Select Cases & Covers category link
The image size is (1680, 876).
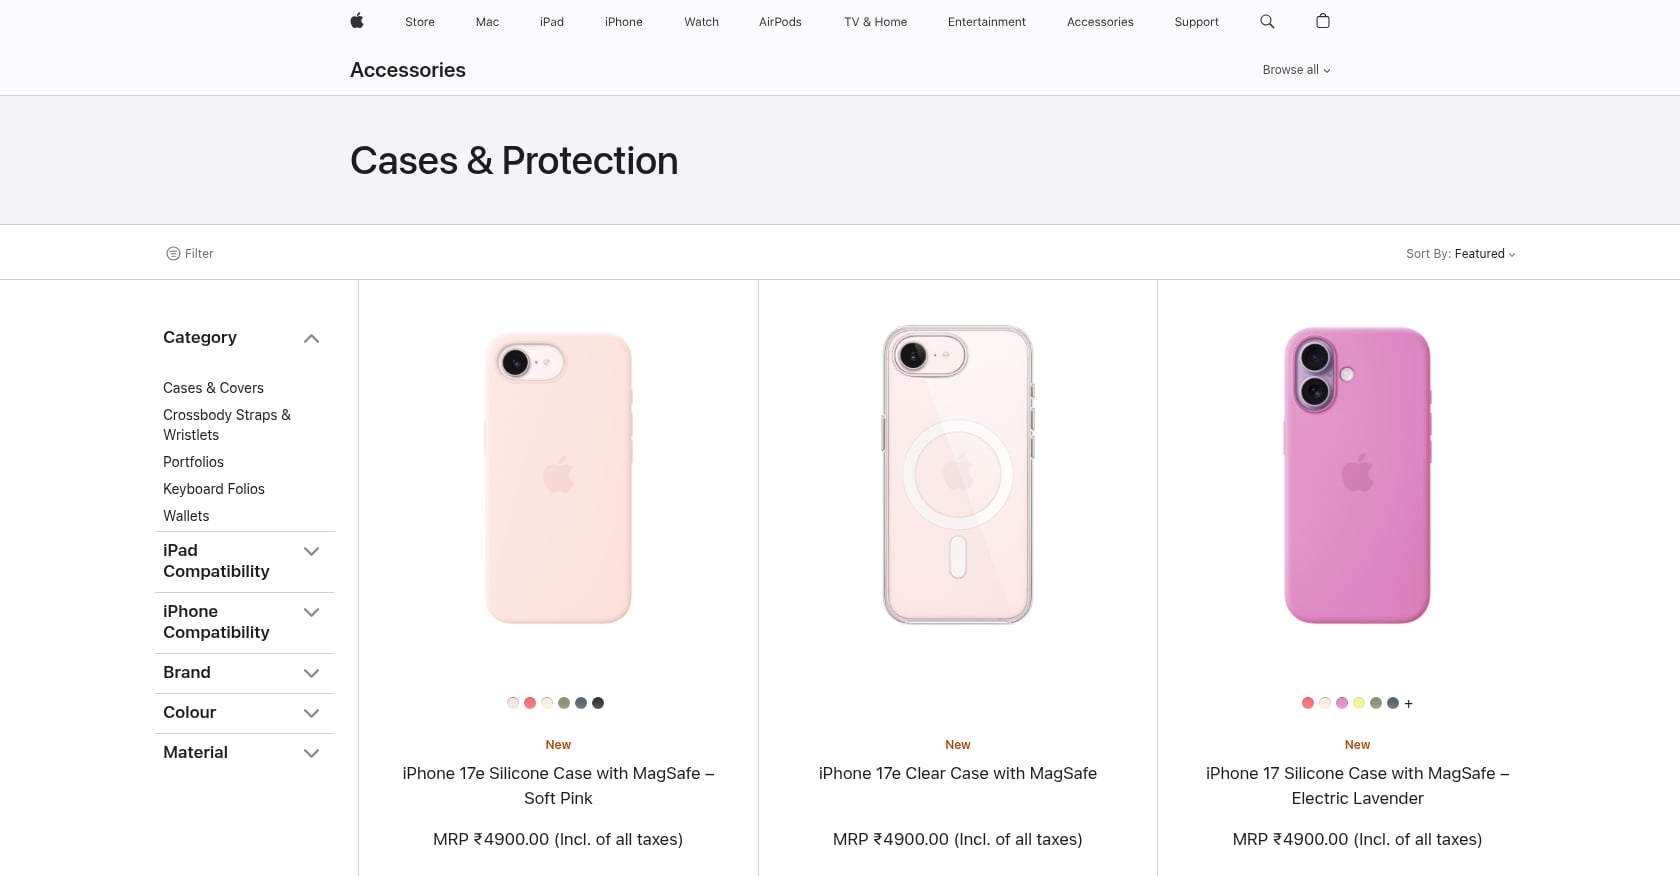point(213,388)
